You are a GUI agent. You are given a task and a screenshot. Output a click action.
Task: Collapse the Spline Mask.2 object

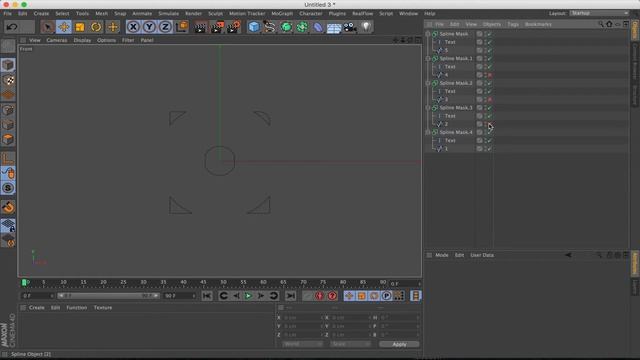pyautogui.click(x=428, y=83)
